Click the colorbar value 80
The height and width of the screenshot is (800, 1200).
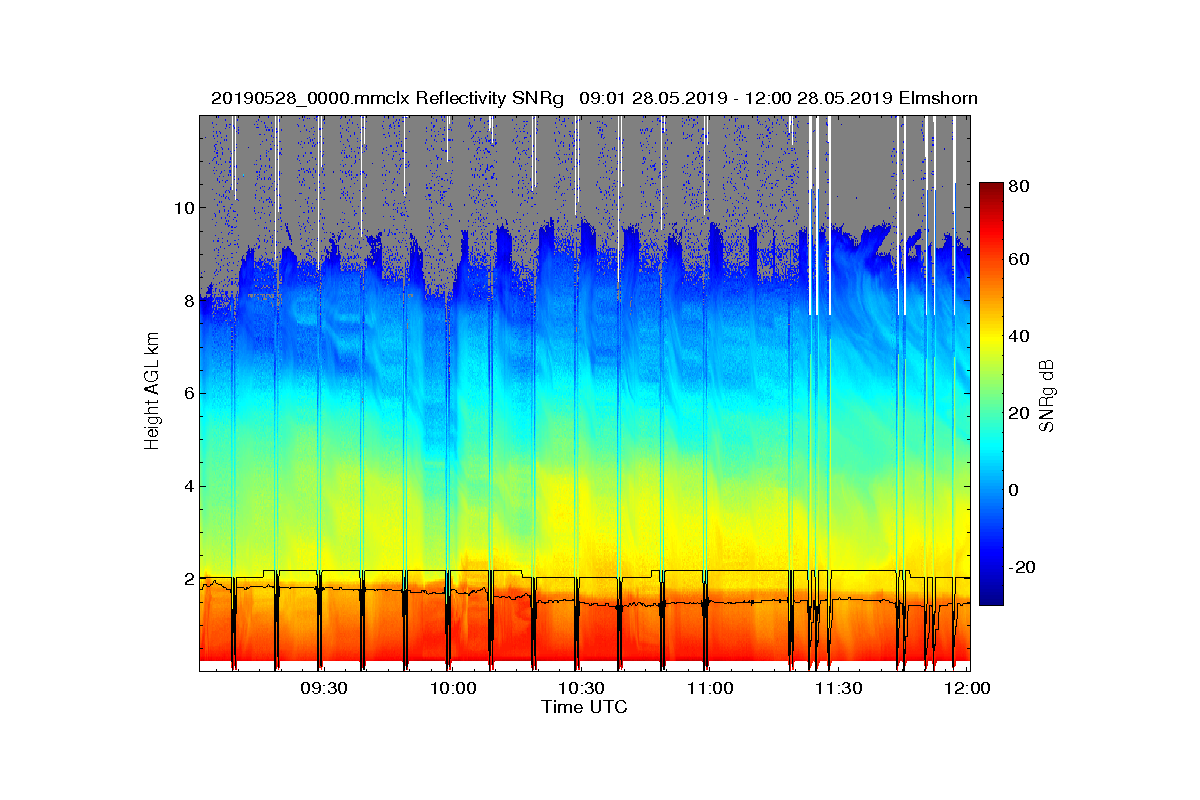coord(1020,186)
